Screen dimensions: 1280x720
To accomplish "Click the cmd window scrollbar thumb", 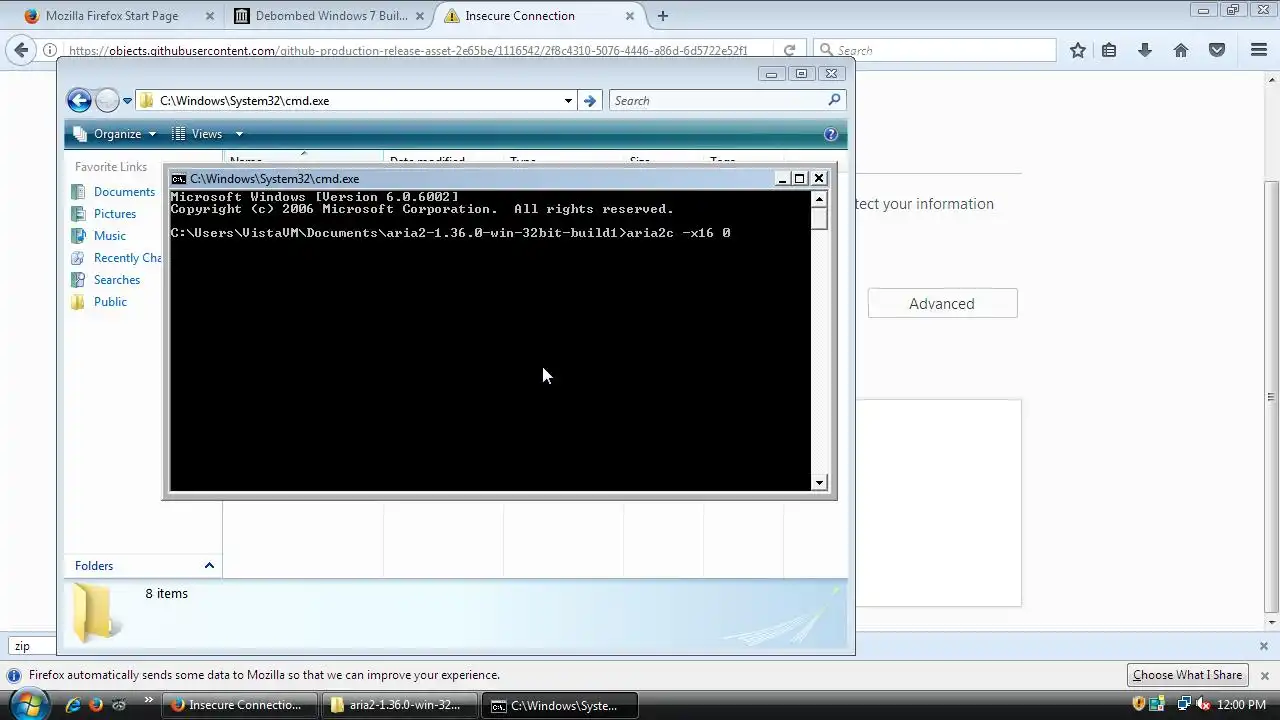I will click(819, 218).
